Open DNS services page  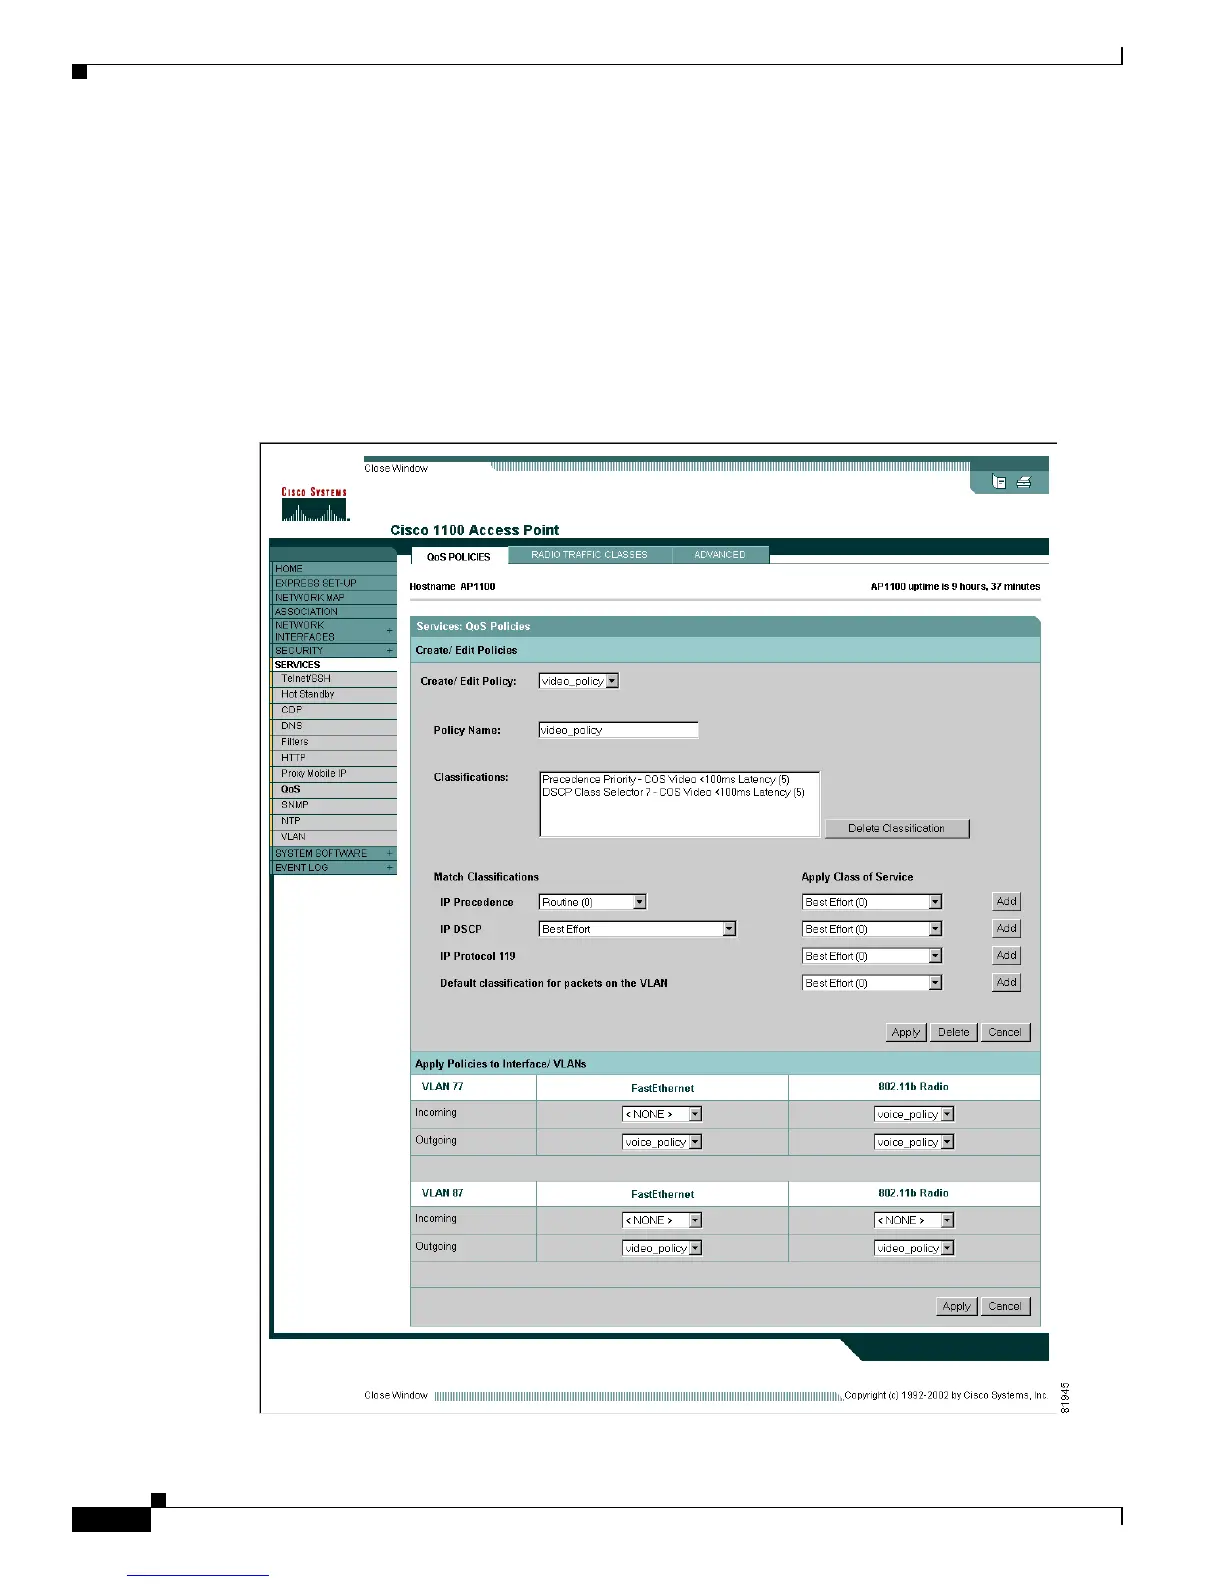pyautogui.click(x=334, y=726)
